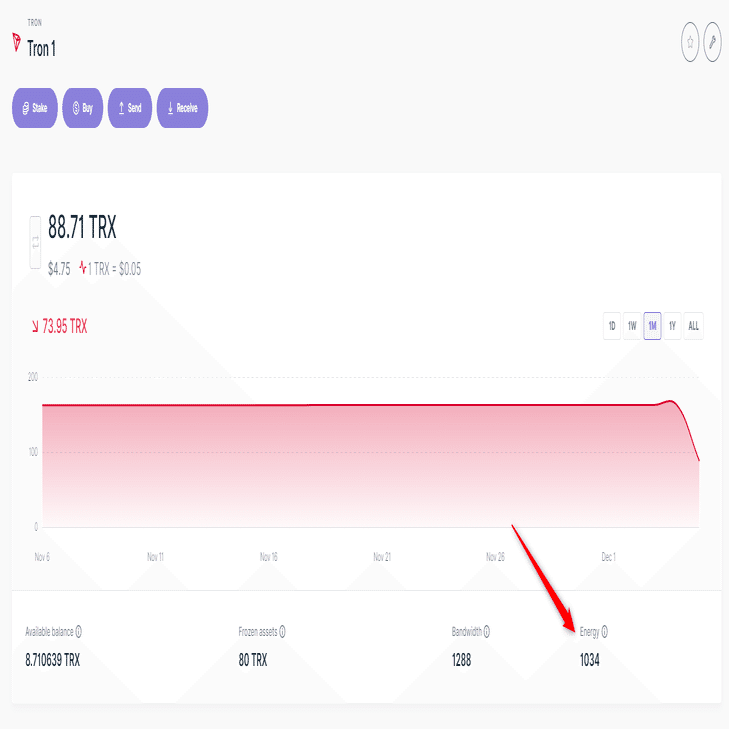Select the 1D chart range

612,326
